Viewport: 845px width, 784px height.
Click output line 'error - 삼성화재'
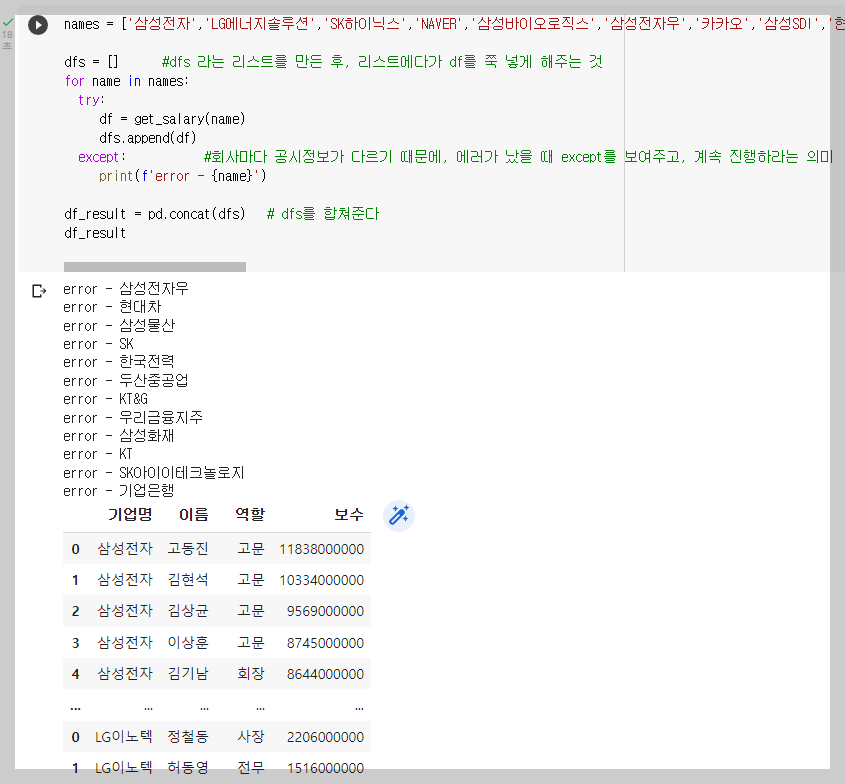click(119, 436)
